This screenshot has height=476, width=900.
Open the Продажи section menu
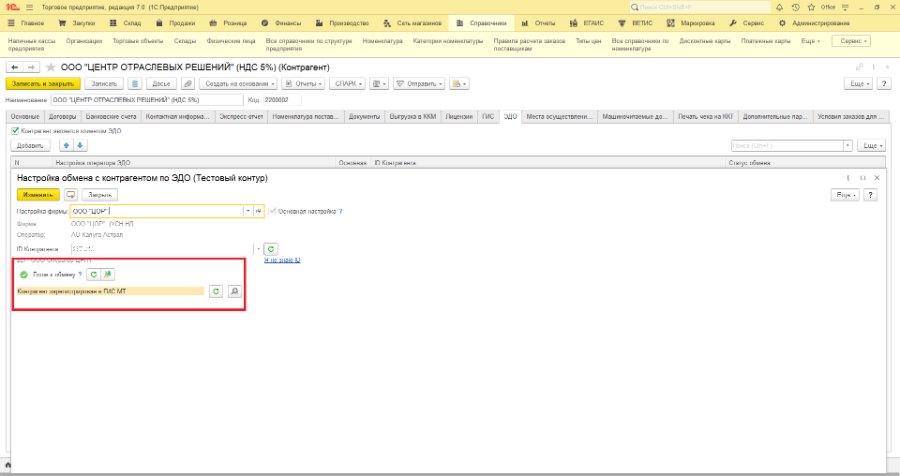[x=176, y=23]
